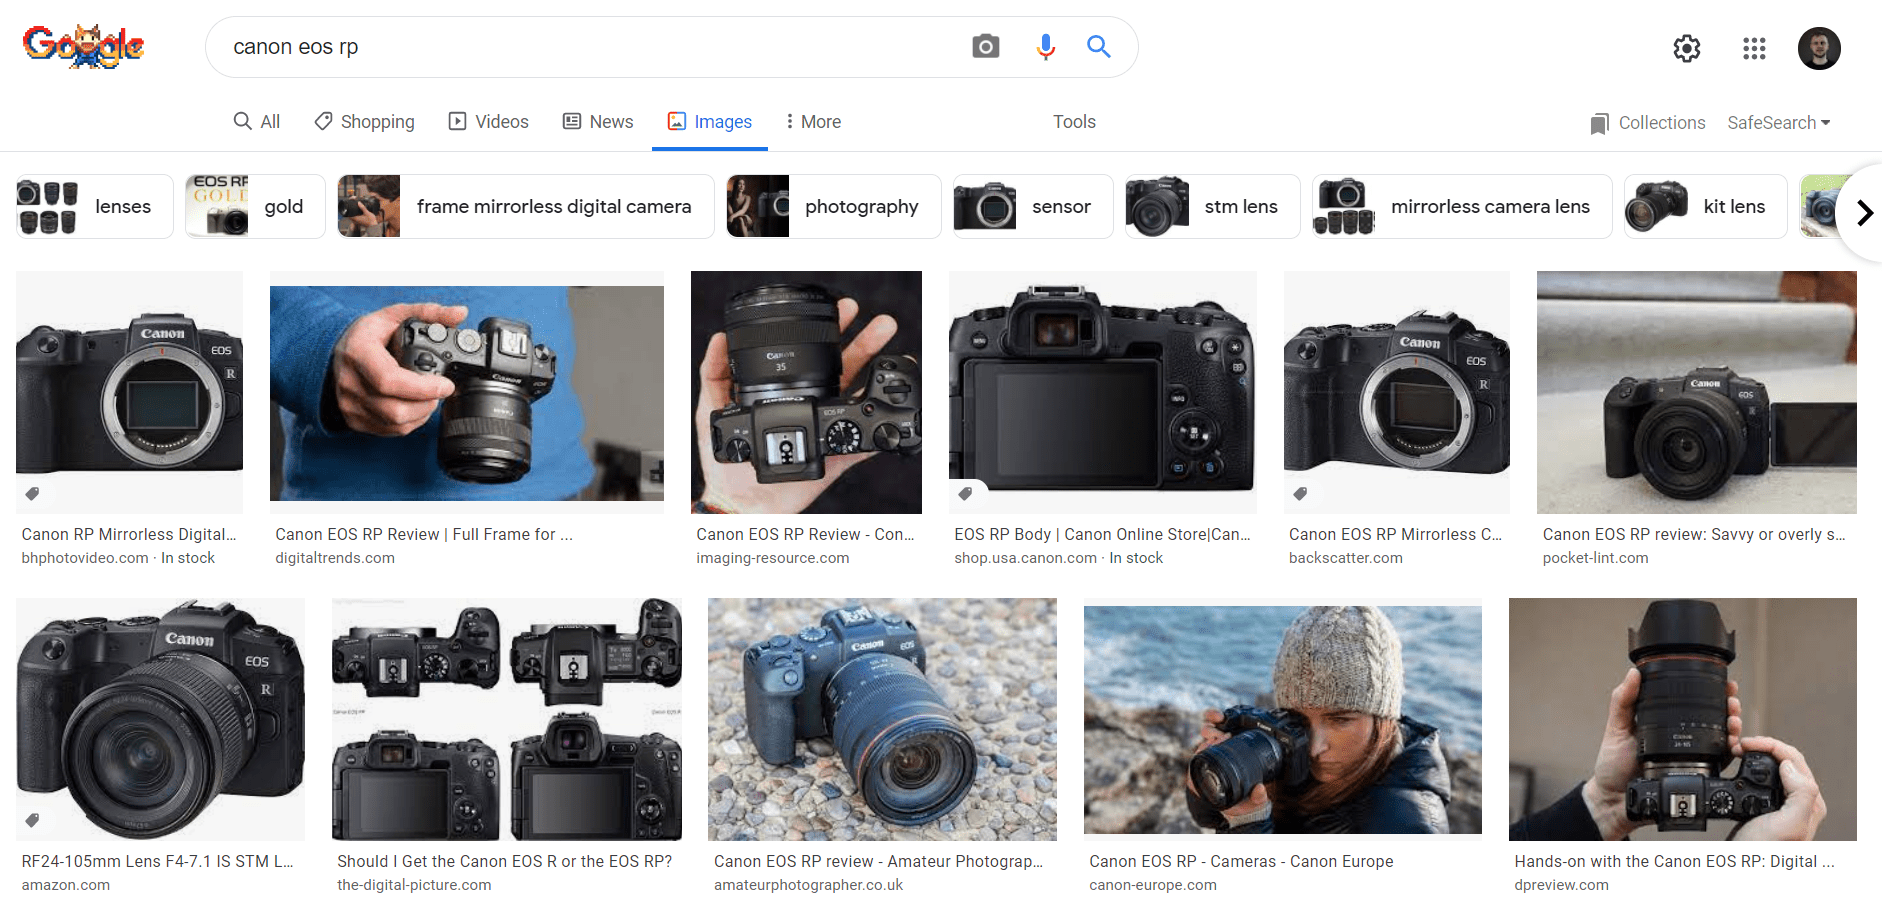Screen dimensions: 1882x906
Task: Switch to the Shopping tab
Action: coord(364,121)
